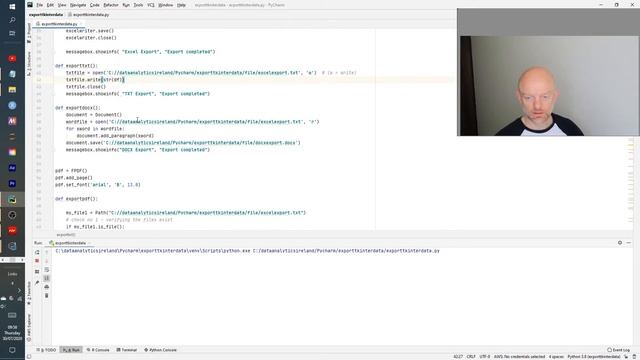Open the Favorites side tool window

pyautogui.click(x=29, y=293)
